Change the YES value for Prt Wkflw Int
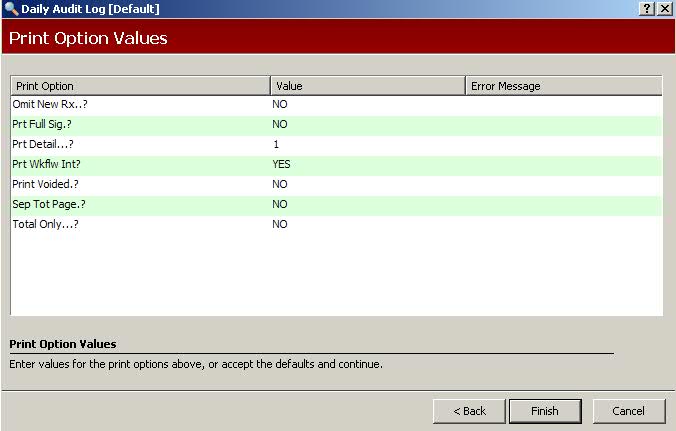This screenshot has width=676, height=431. (x=367, y=164)
